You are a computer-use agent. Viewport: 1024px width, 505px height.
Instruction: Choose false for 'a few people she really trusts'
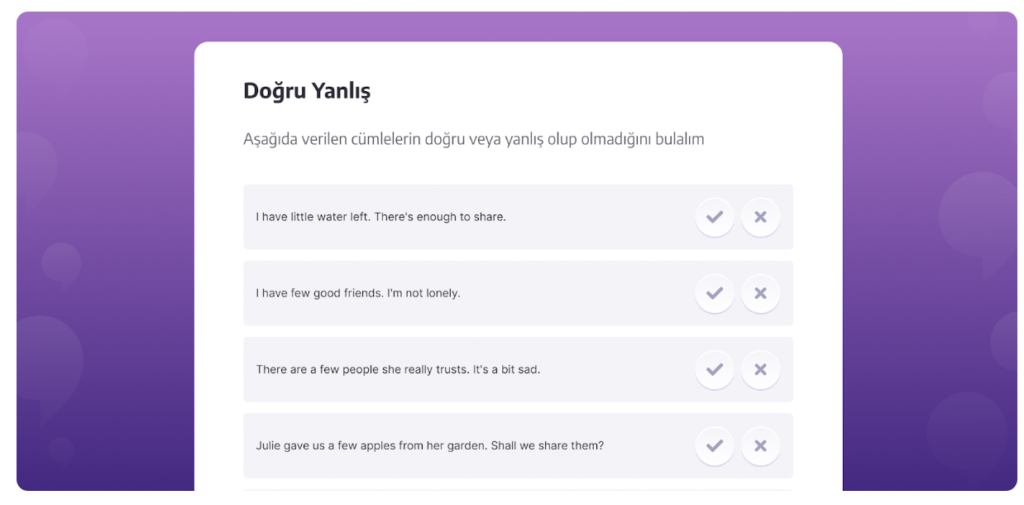click(760, 369)
